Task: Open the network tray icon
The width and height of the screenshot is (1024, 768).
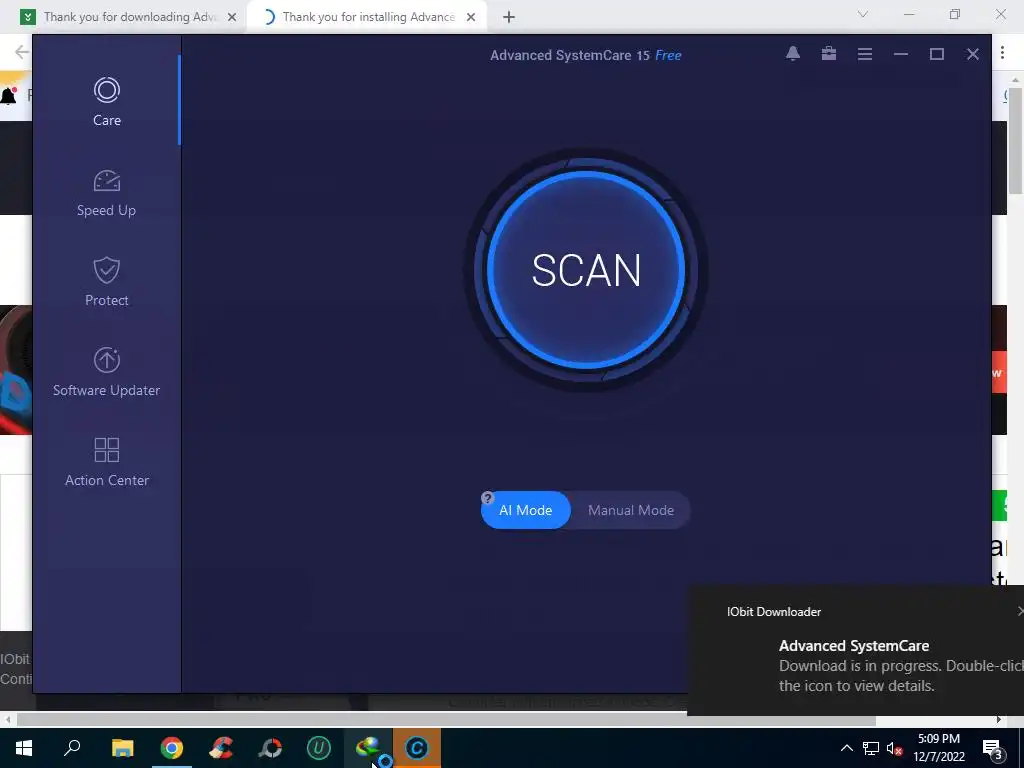Action: [871, 748]
